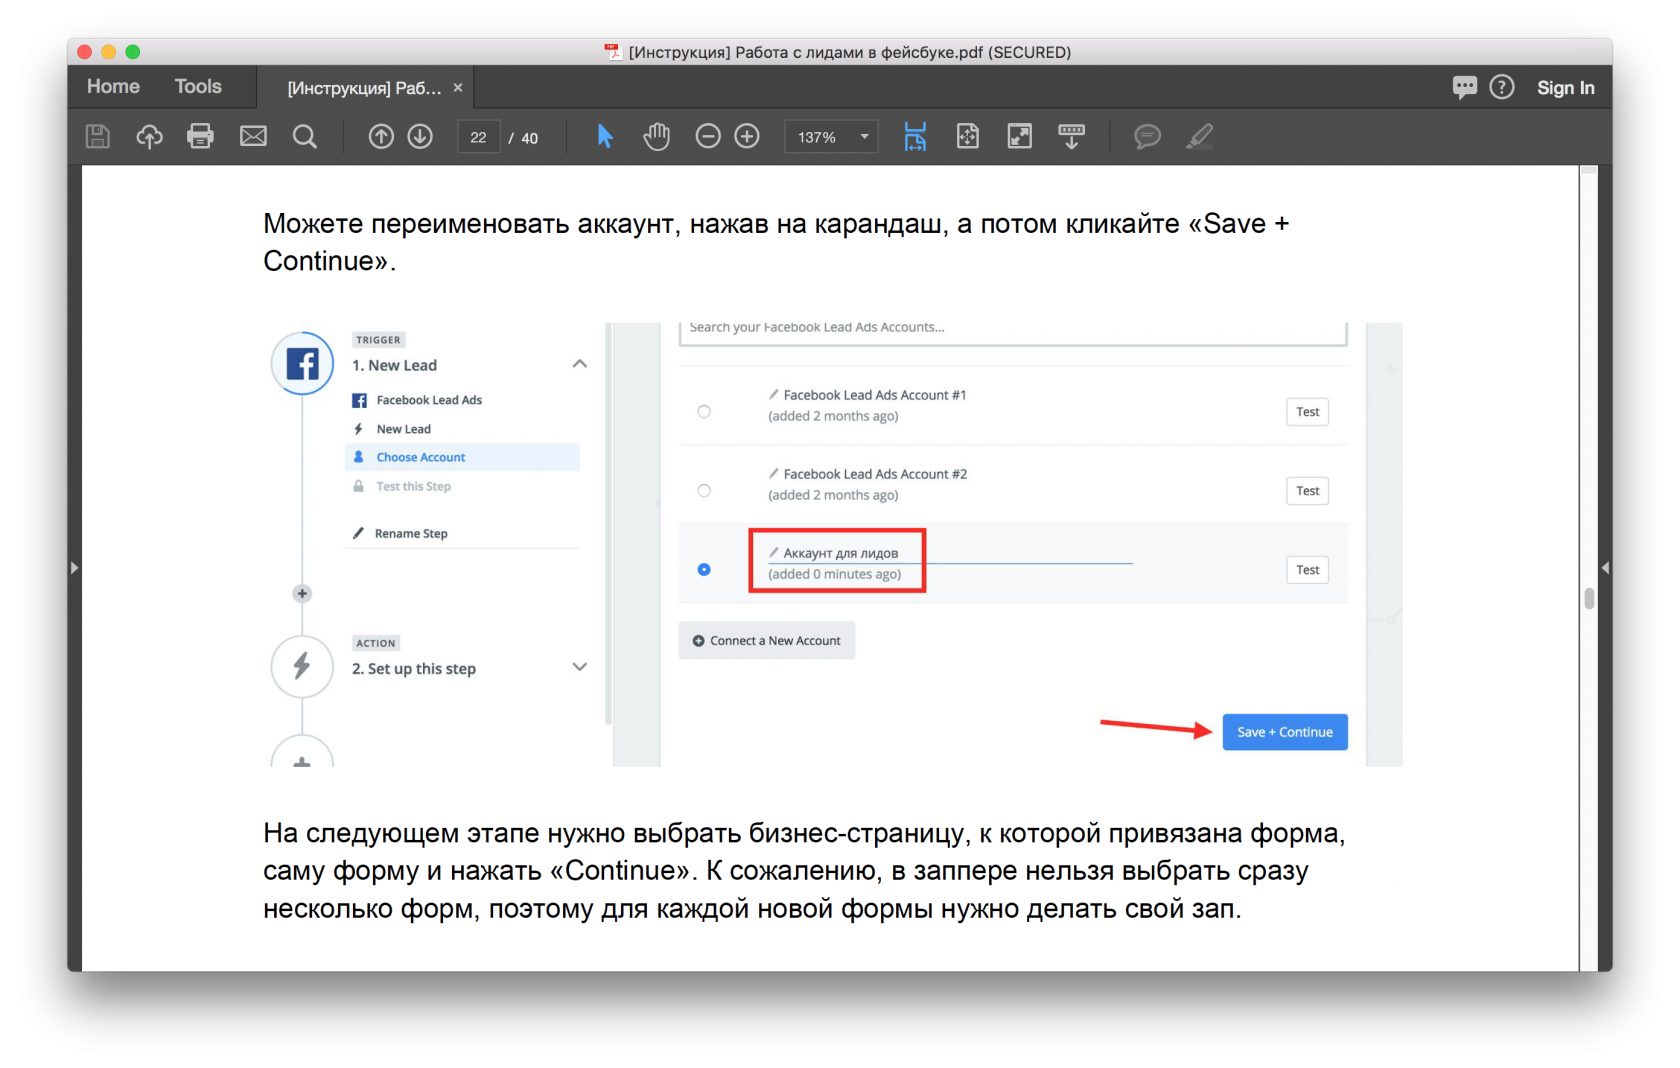The image size is (1680, 1068).
Task: Click the Save file icon in toolbar
Action: [97, 137]
